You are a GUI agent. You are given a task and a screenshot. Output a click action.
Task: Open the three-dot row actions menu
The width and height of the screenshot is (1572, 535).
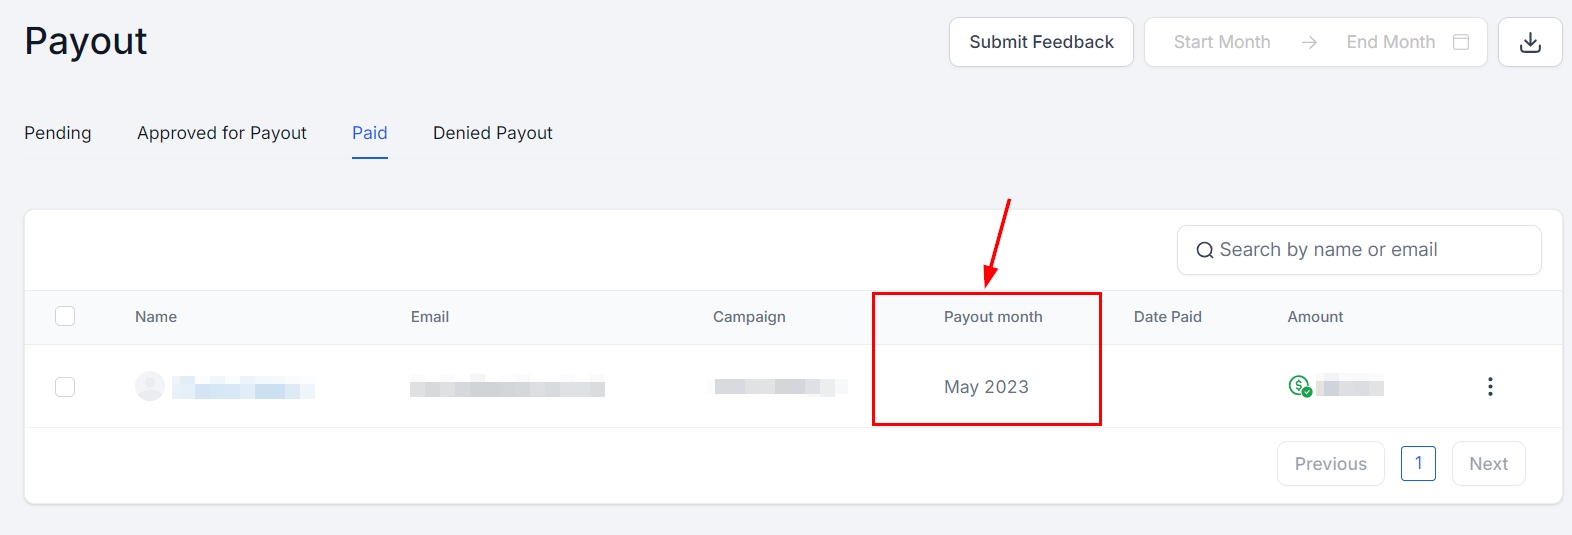tap(1490, 387)
